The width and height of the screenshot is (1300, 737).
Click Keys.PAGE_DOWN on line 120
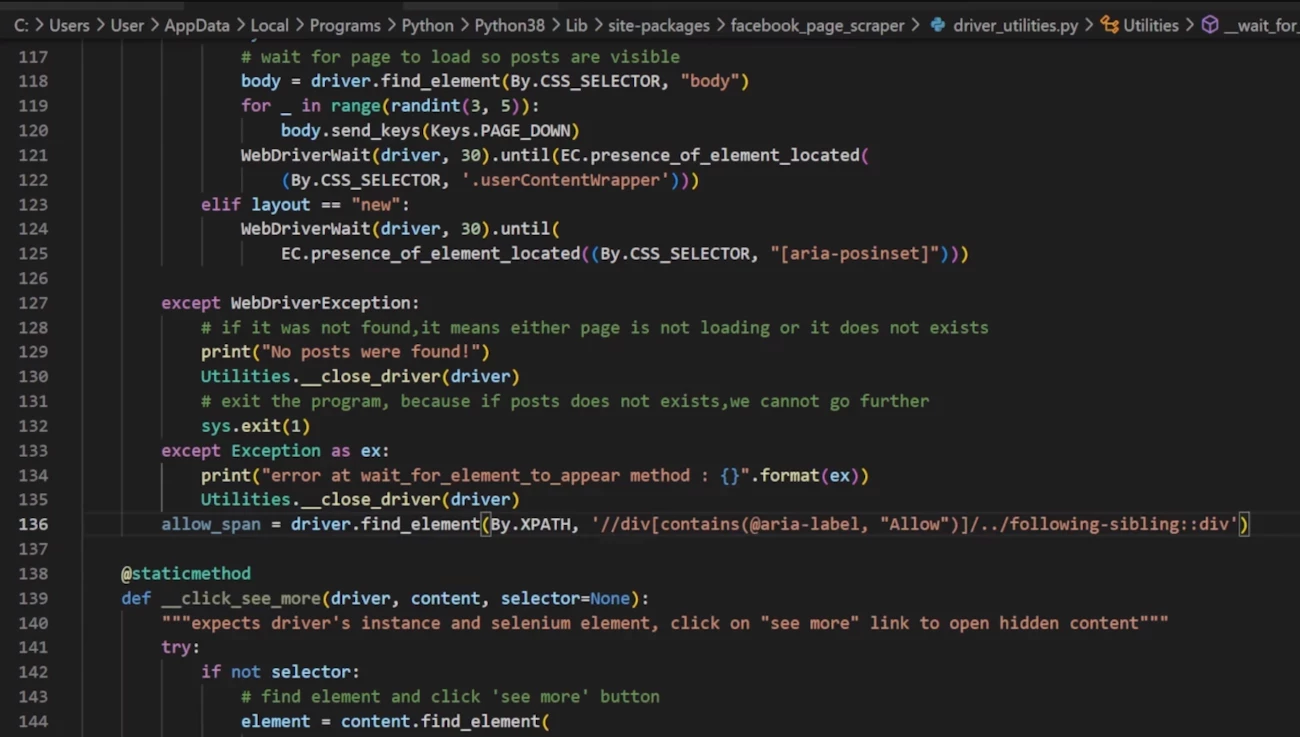pyautogui.click(x=500, y=130)
